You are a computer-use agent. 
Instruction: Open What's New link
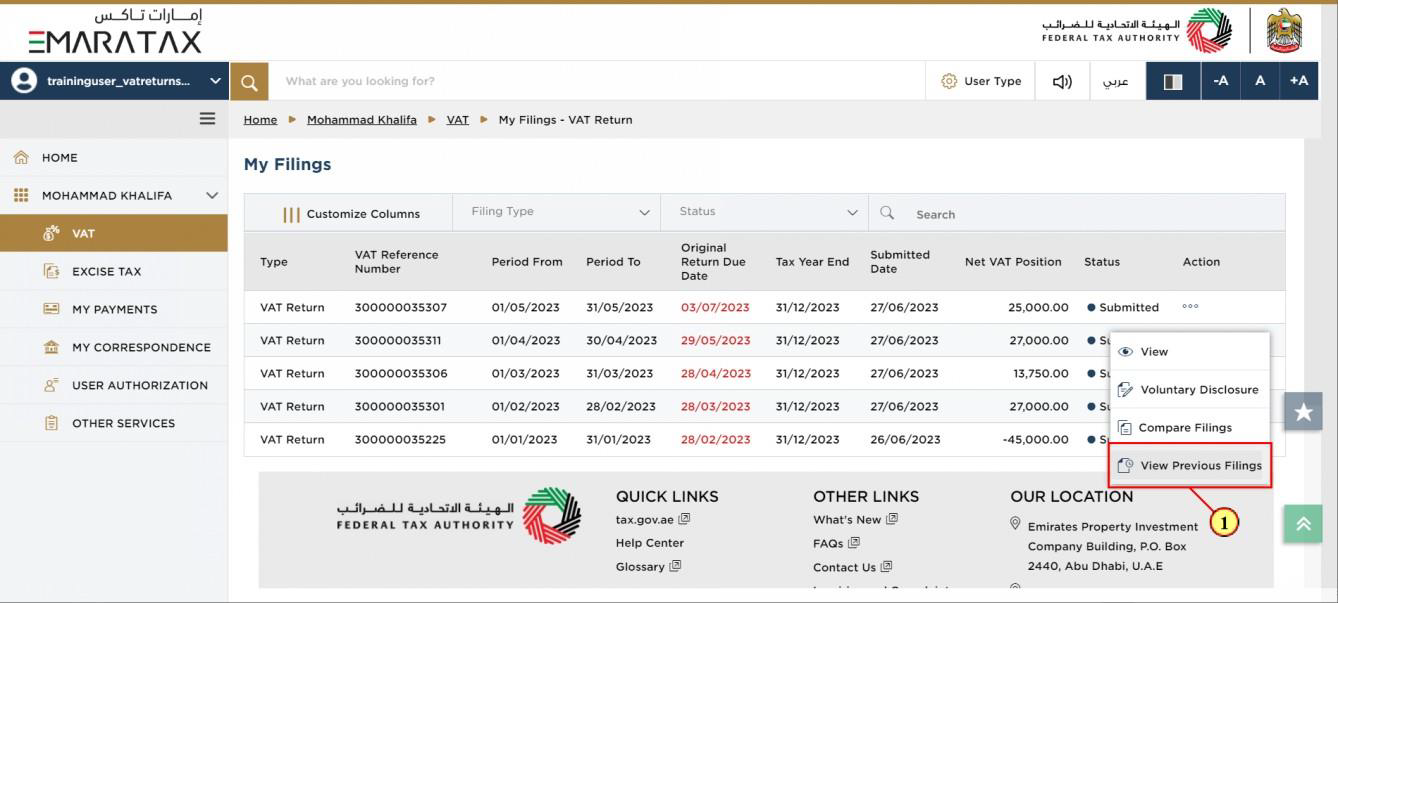[x=855, y=519]
